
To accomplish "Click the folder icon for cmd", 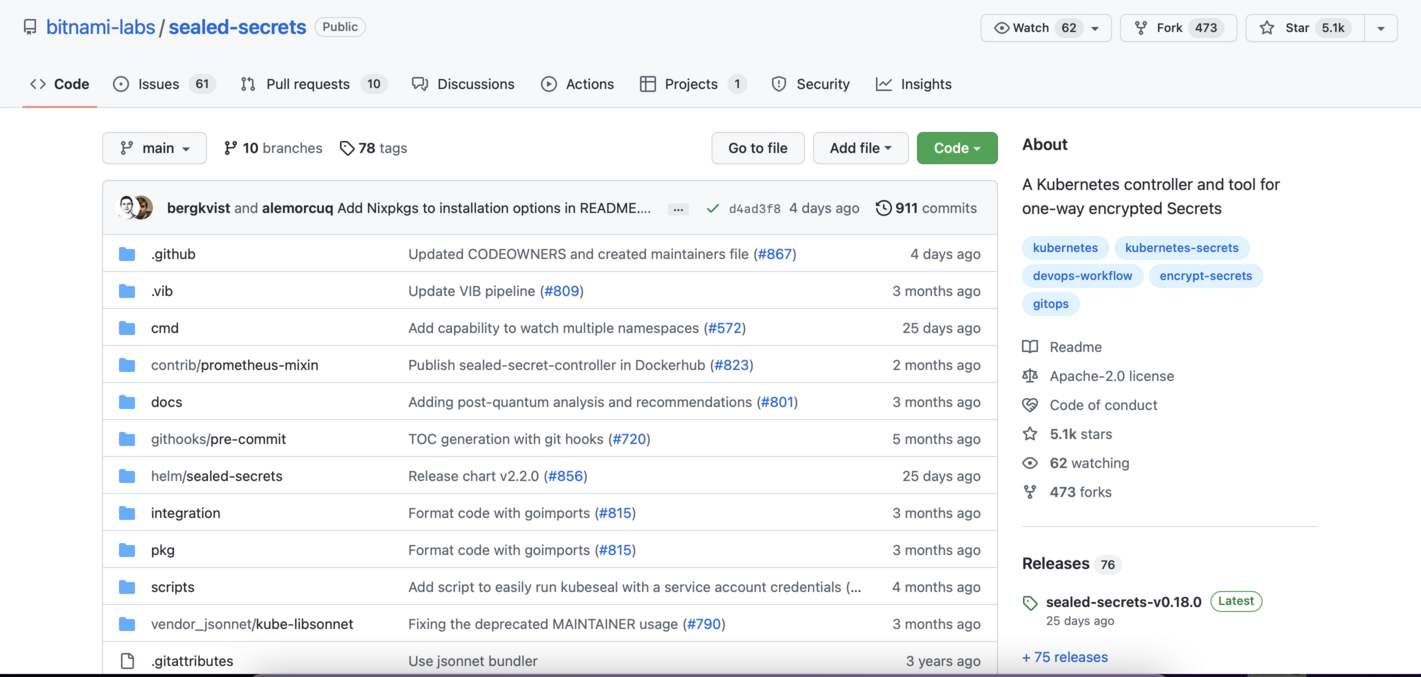I will (x=127, y=328).
